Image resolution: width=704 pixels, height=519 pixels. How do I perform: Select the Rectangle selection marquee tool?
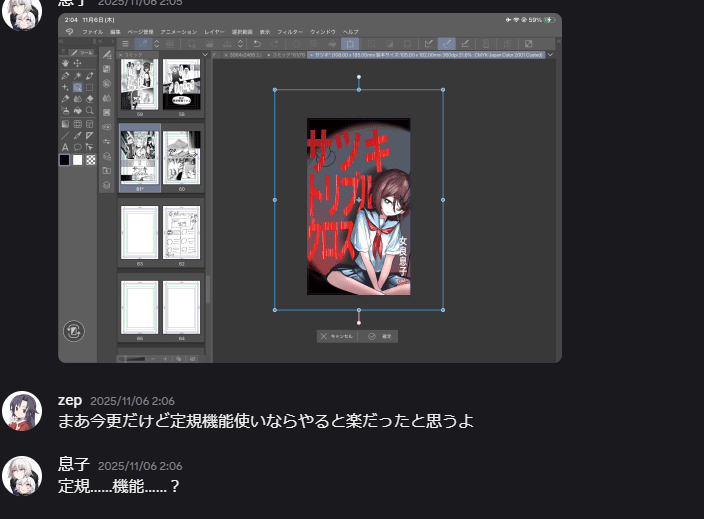tap(89, 87)
